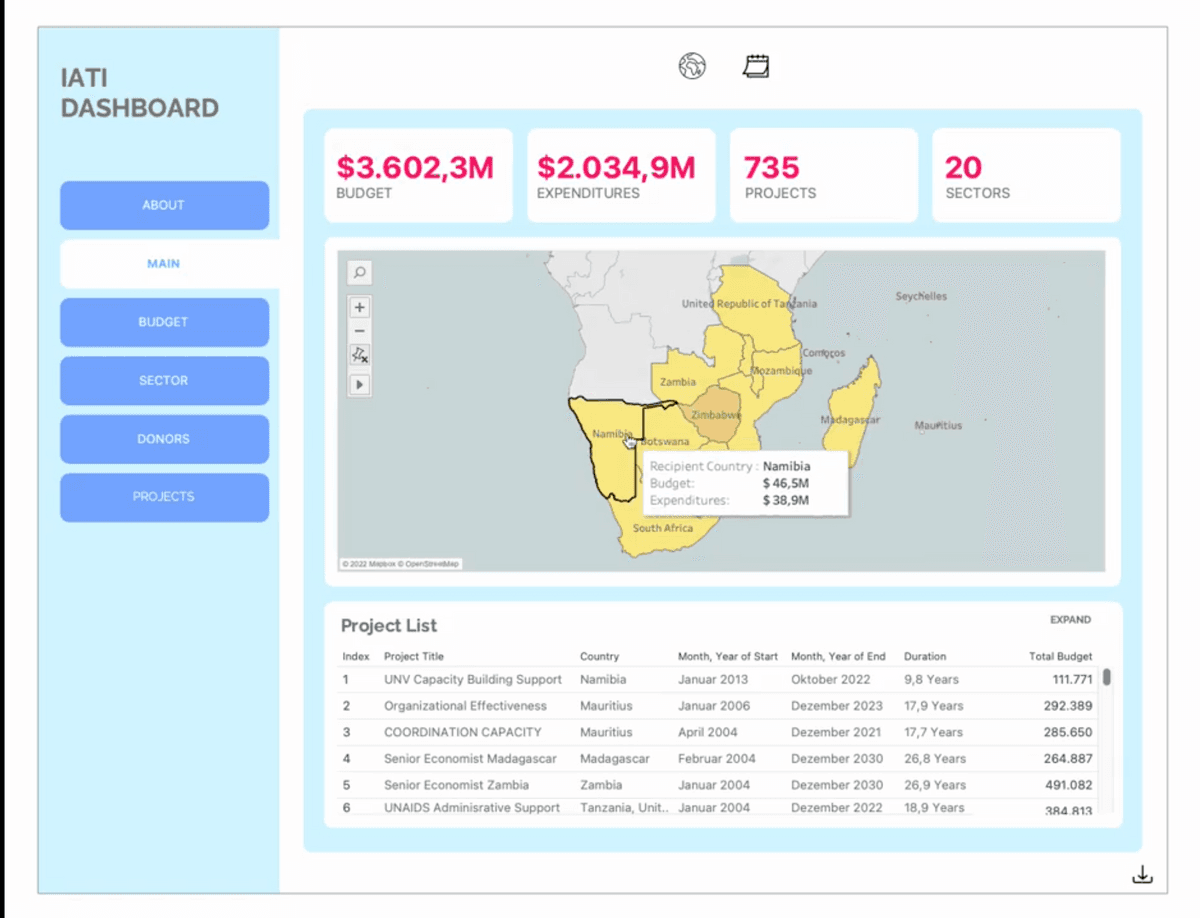The height and width of the screenshot is (918, 1200).
Task: Click total budget value 264.887
Action: [x=1068, y=759]
